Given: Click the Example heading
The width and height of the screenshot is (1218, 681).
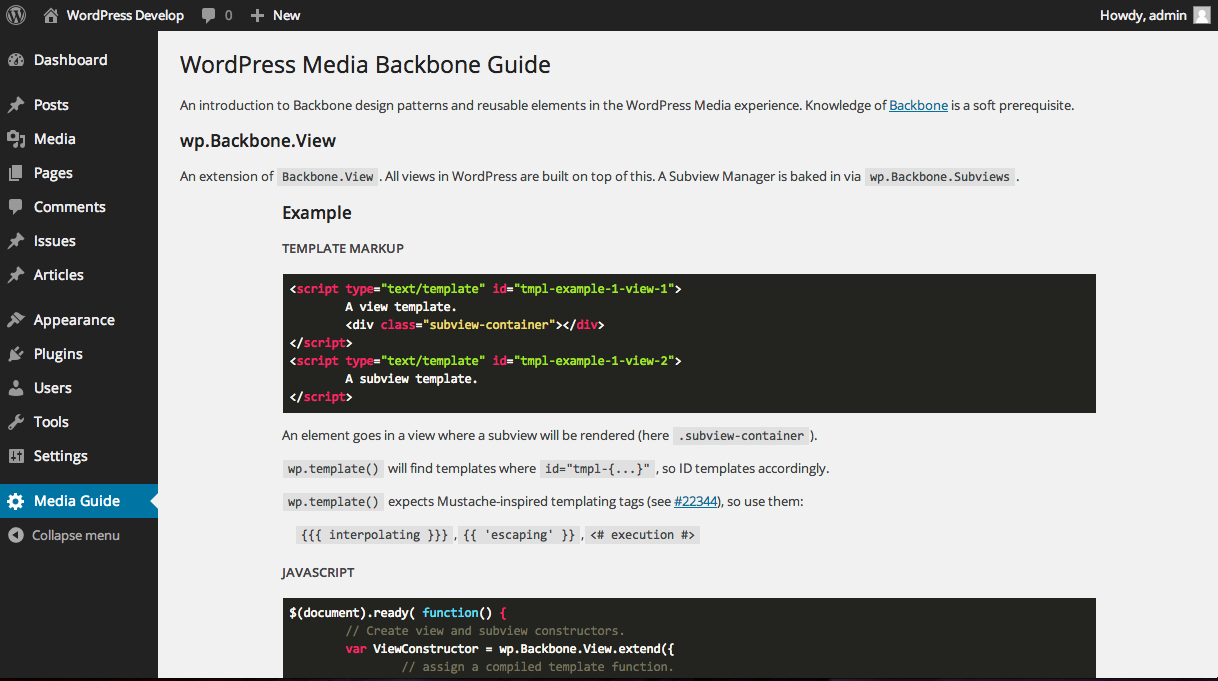Looking at the screenshot, I should (x=317, y=213).
